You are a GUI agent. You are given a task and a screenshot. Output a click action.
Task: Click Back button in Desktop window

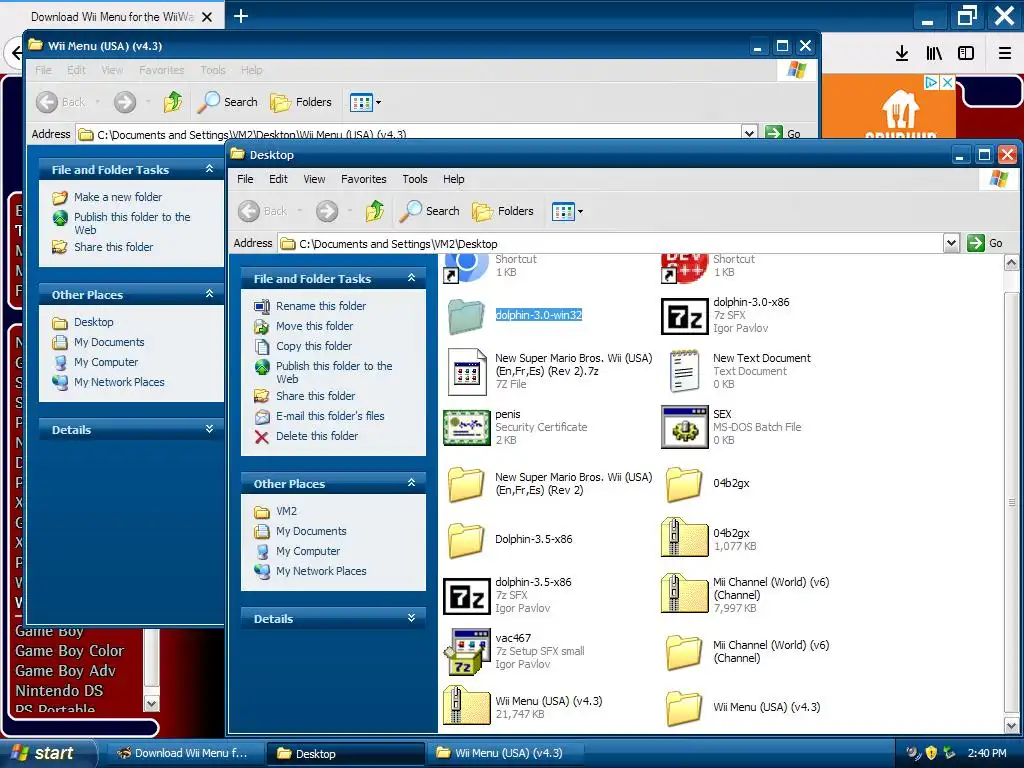tap(263, 211)
